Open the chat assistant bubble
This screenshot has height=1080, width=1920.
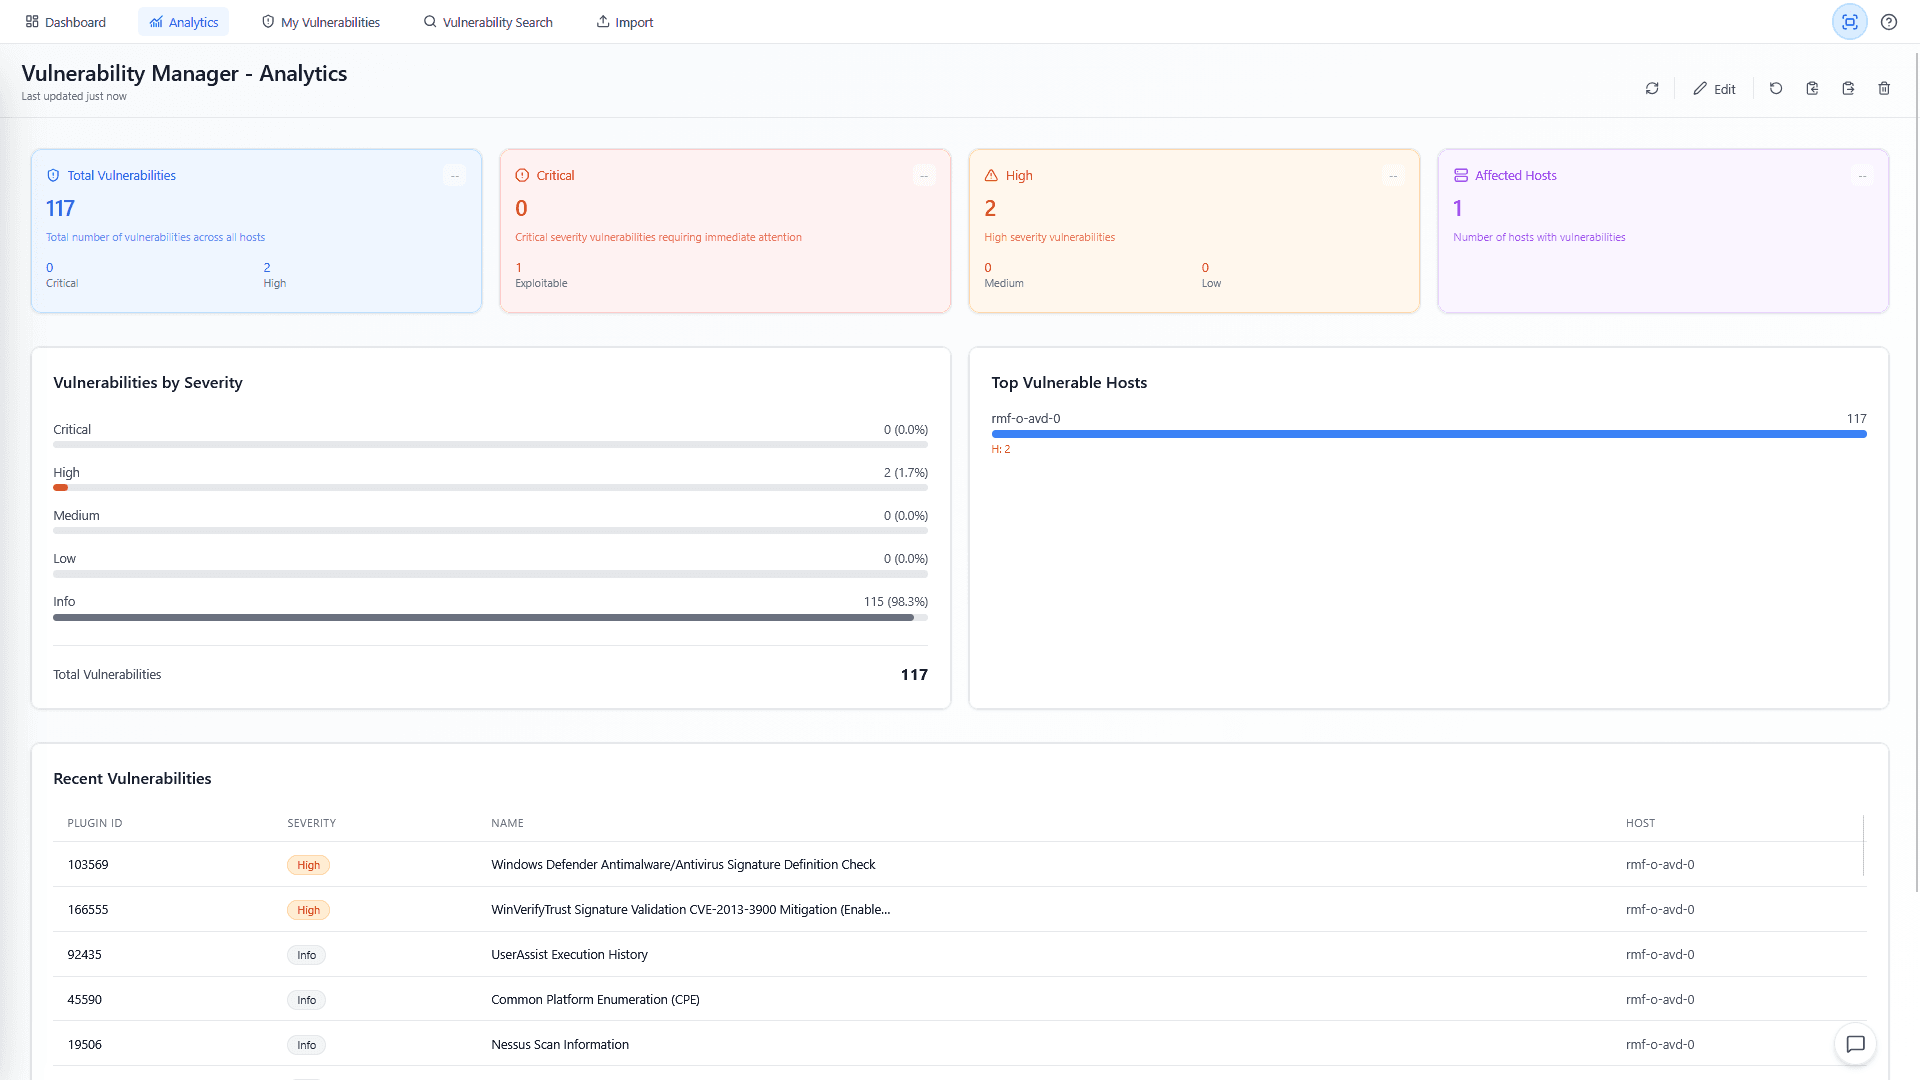coord(1855,1044)
